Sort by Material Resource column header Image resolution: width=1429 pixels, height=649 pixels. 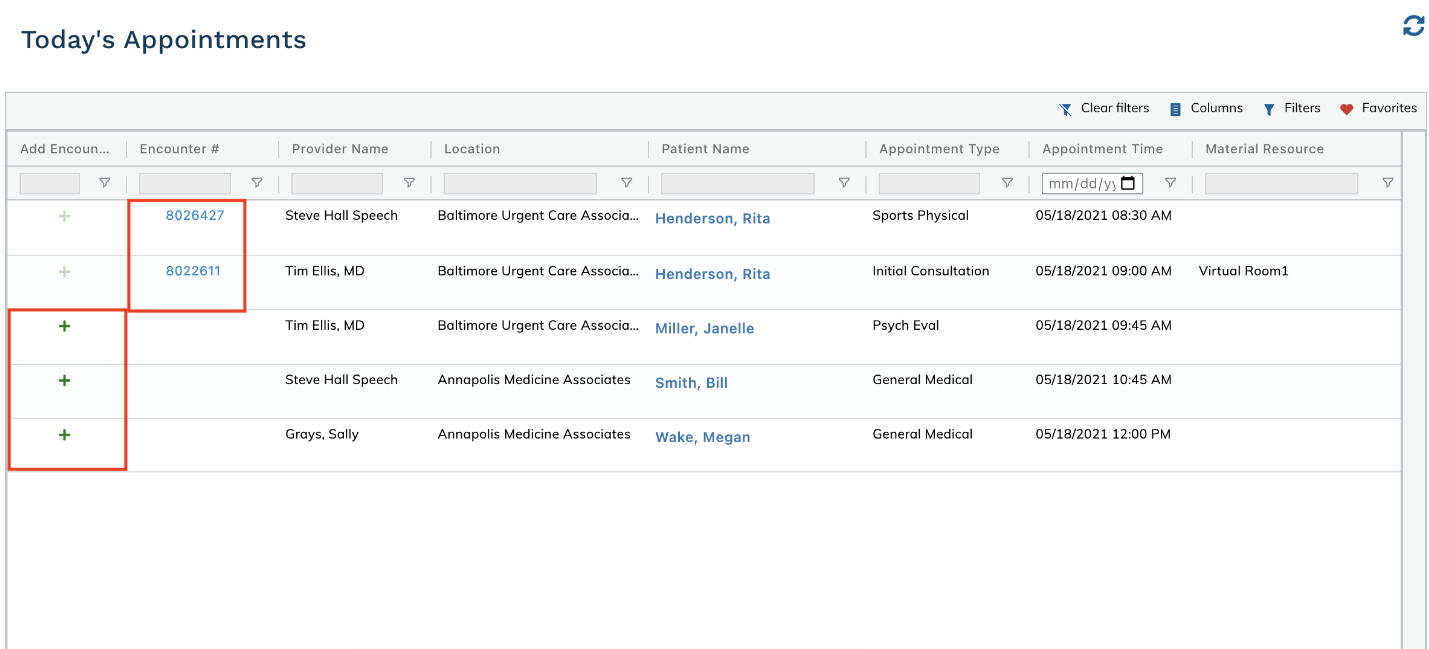point(1265,149)
